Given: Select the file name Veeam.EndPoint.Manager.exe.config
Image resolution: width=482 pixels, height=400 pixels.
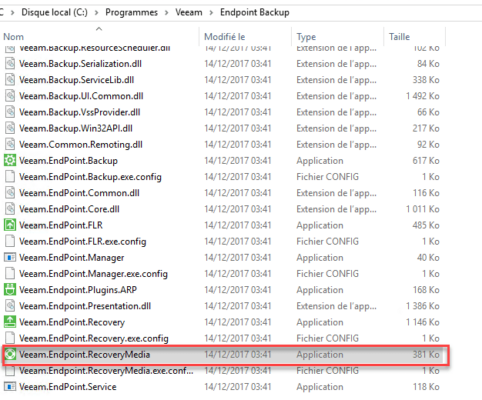Looking at the screenshot, I should click(93, 274).
